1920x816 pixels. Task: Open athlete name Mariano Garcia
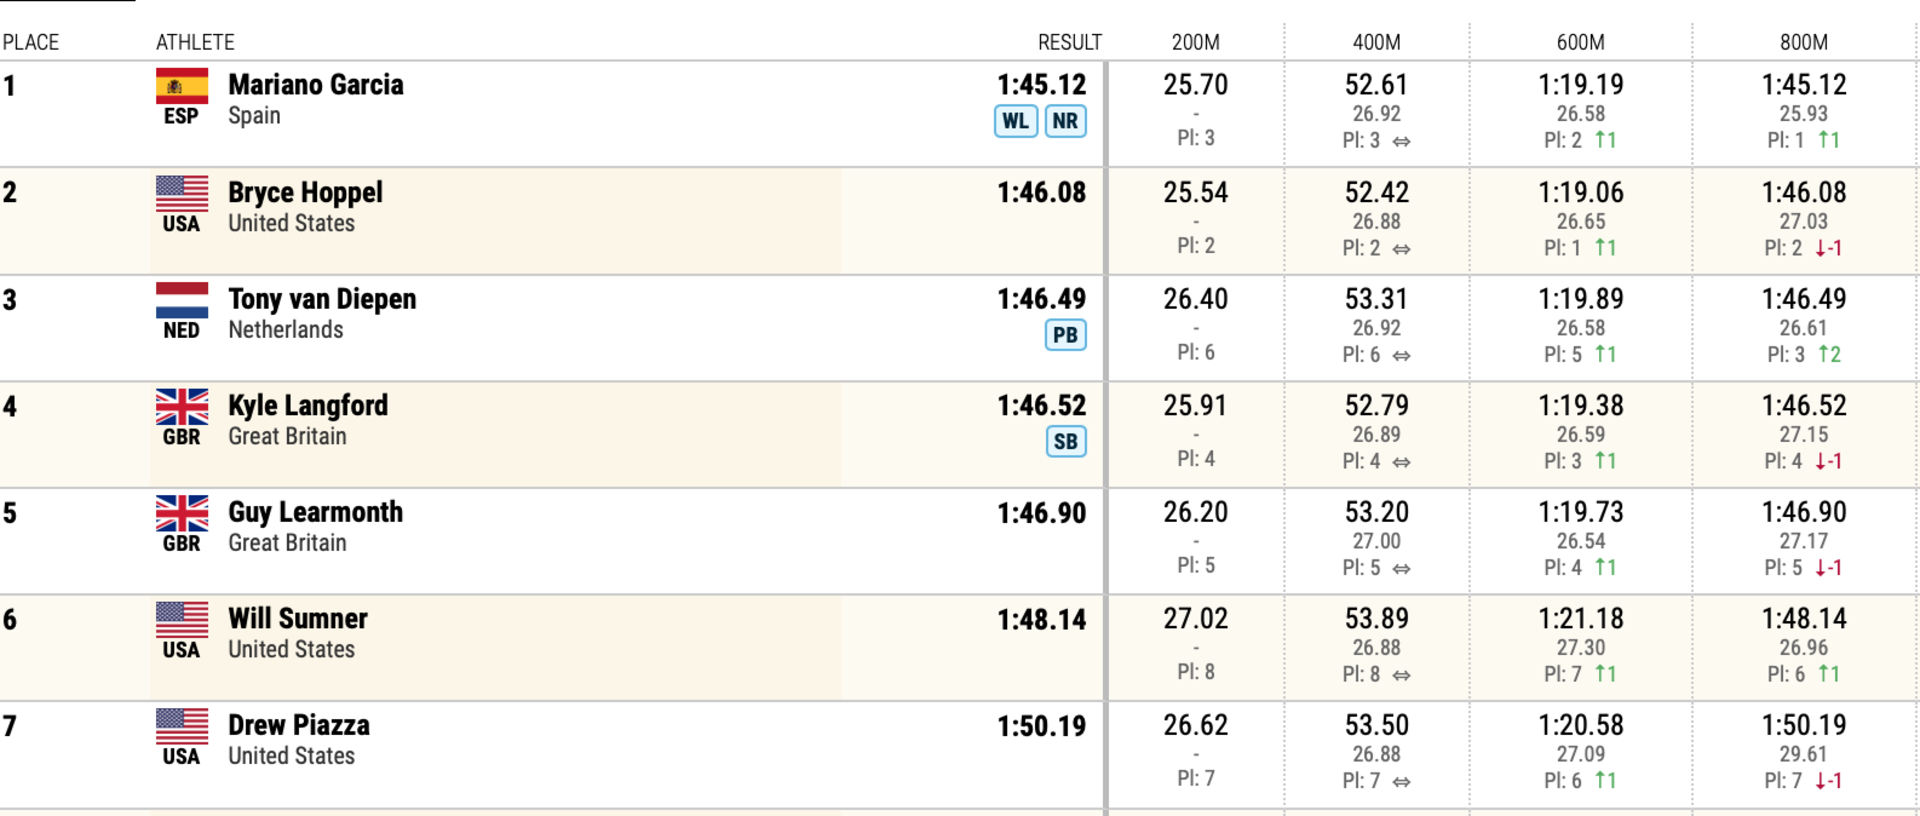316,85
